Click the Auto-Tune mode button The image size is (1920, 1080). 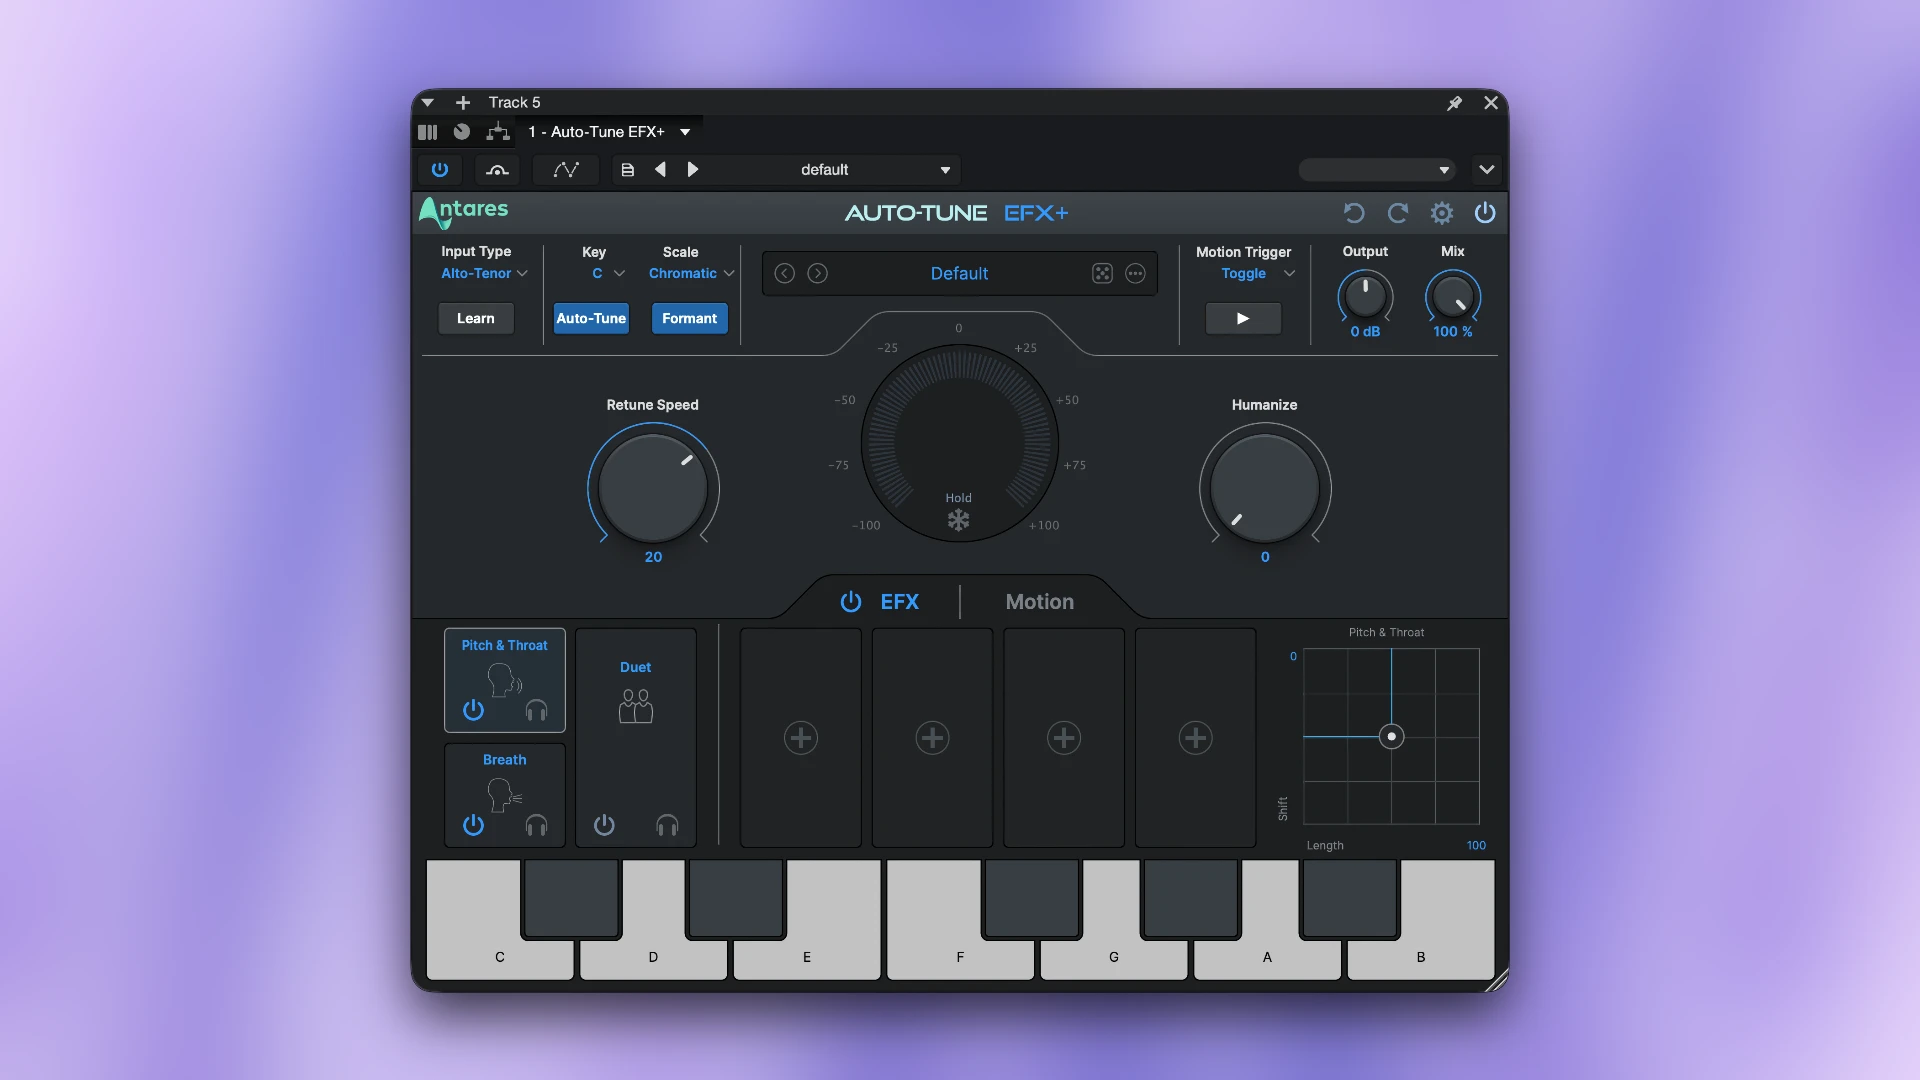(591, 319)
